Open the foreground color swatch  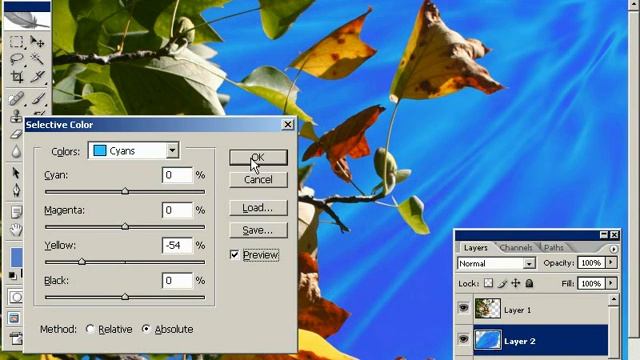[x=16, y=257]
